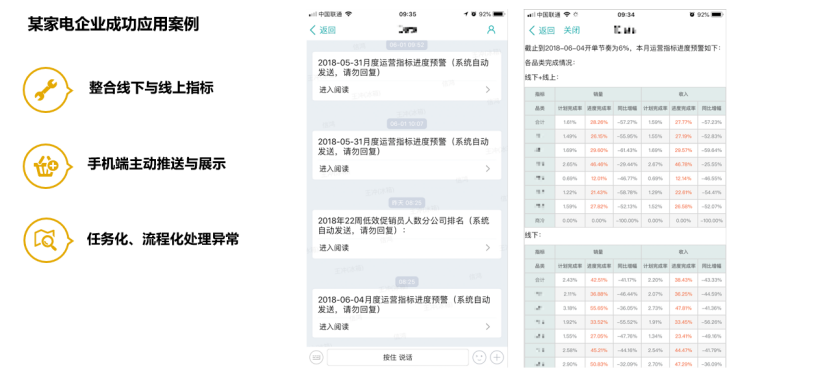Tap the 线下: label above the second table
Image resolution: width=829 pixels, height=377 pixels.
coord(533,235)
